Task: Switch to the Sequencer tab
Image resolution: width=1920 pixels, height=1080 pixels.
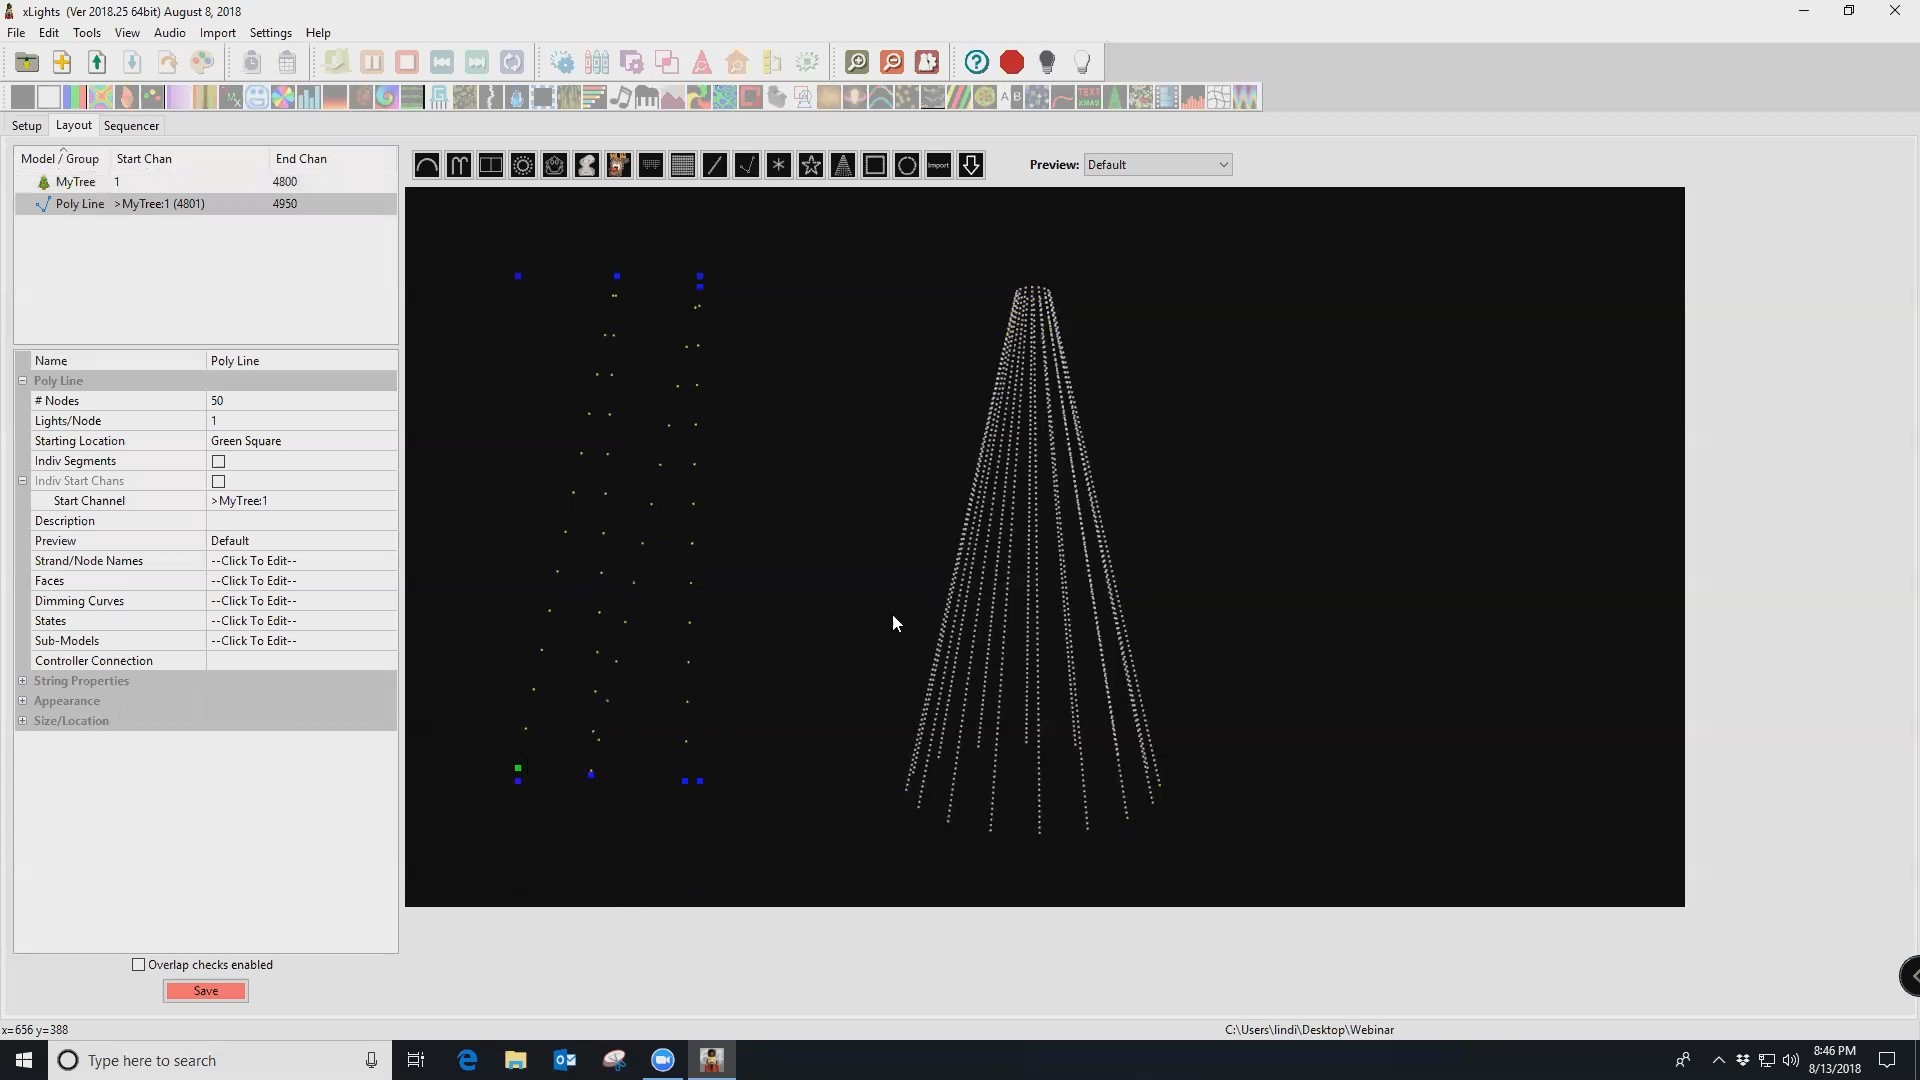Action: [131, 126]
